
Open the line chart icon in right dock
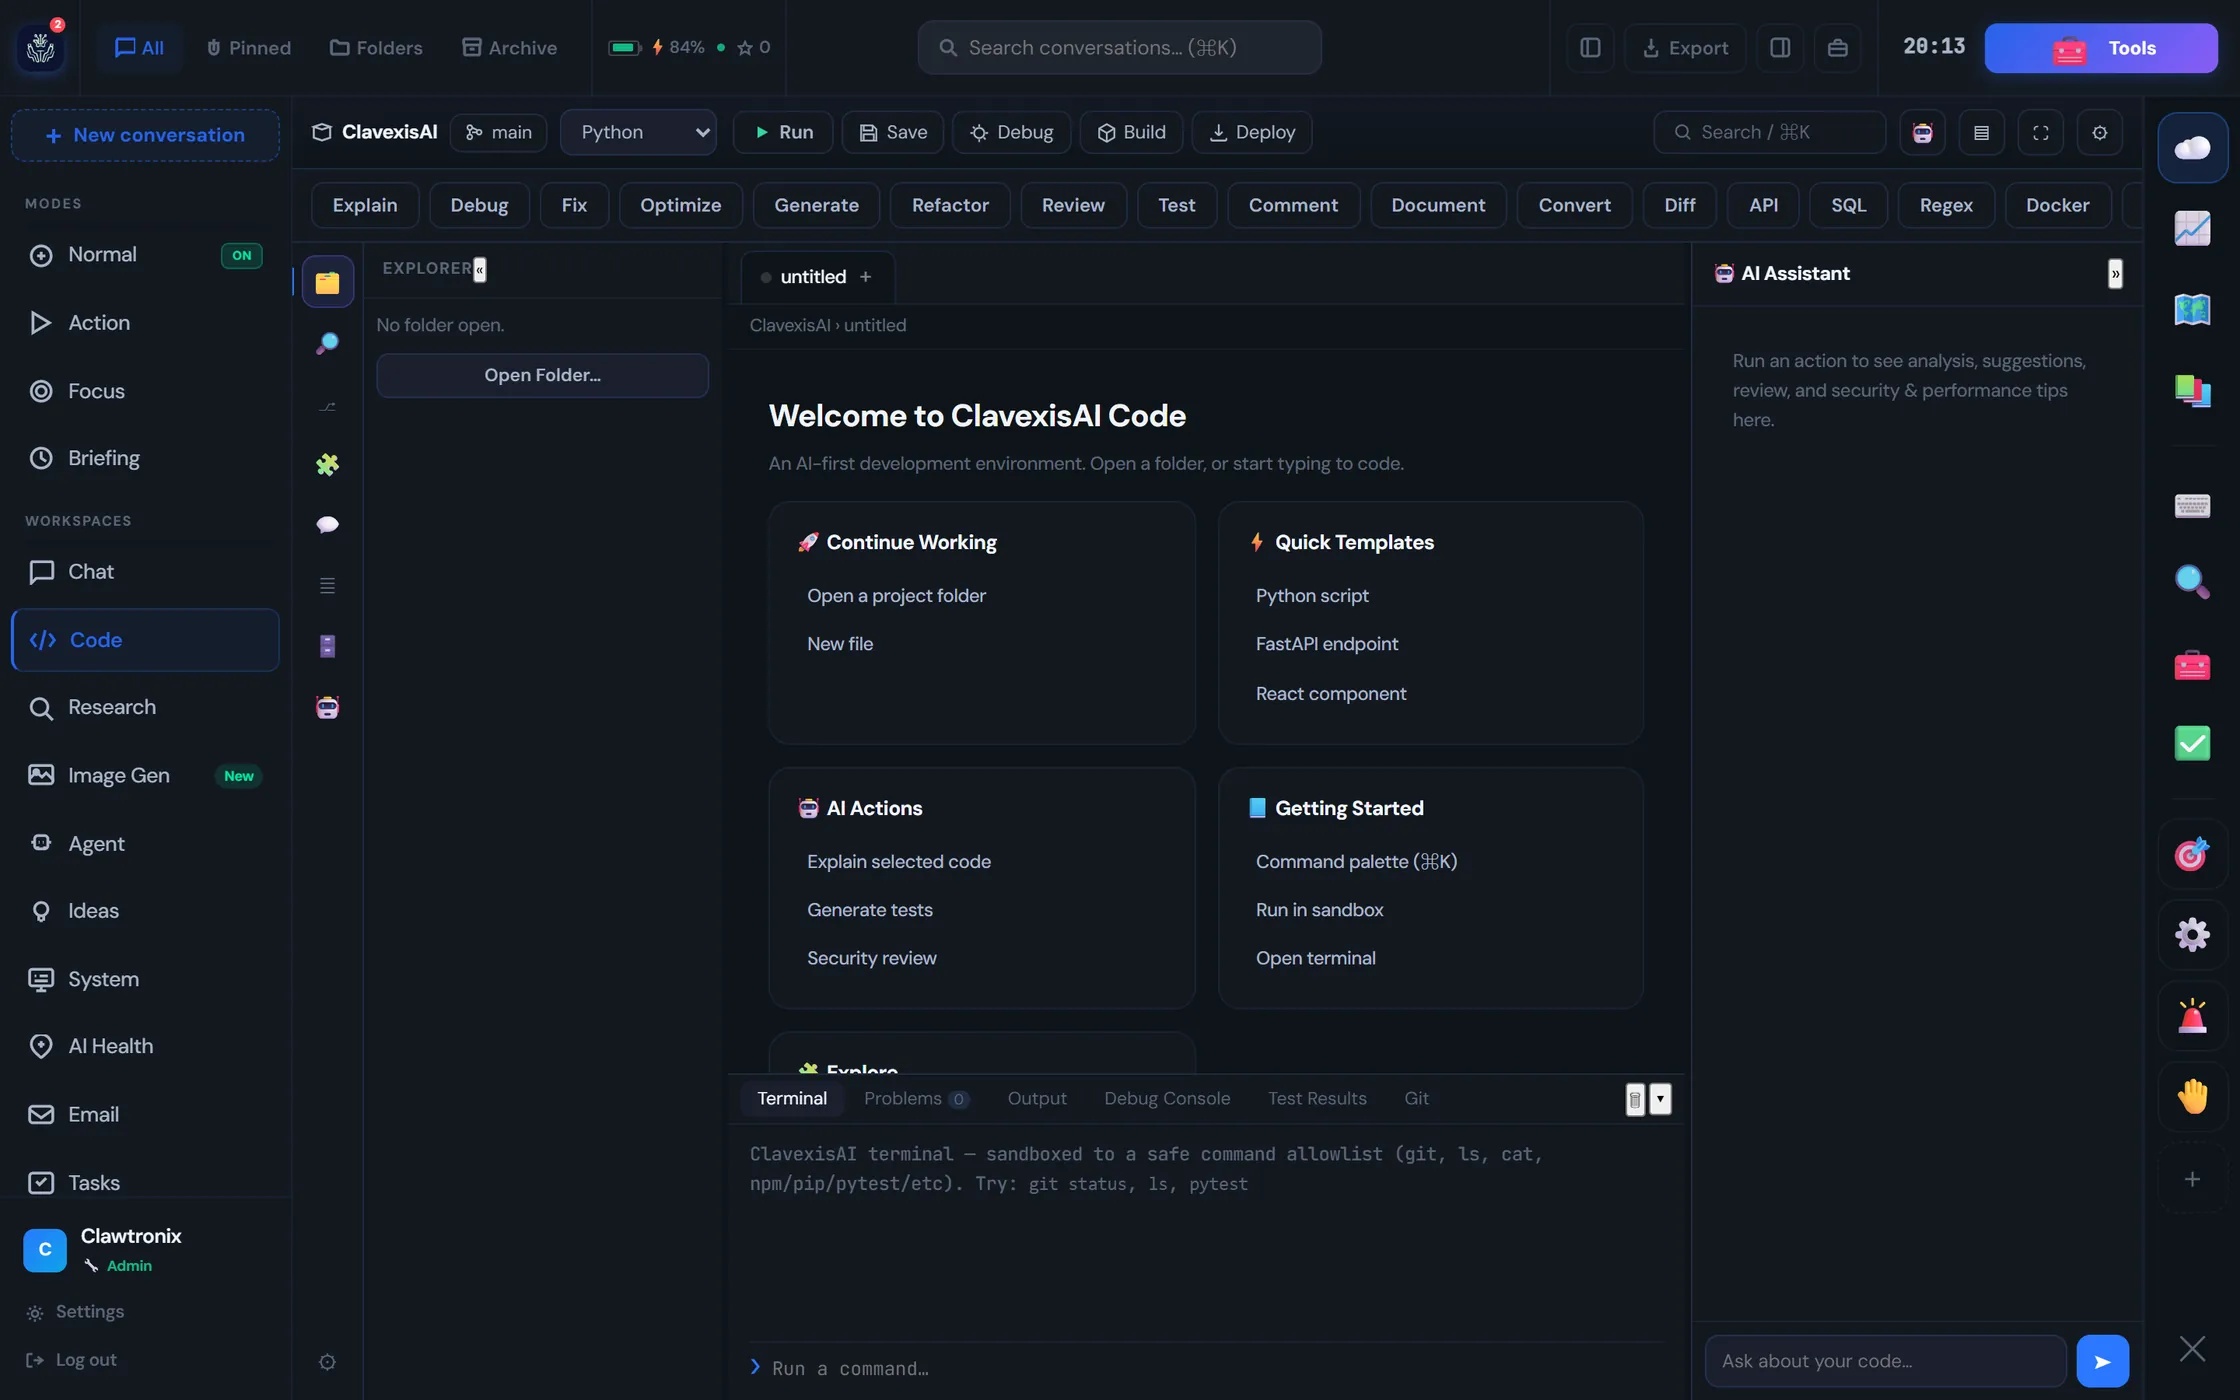tap(2192, 229)
